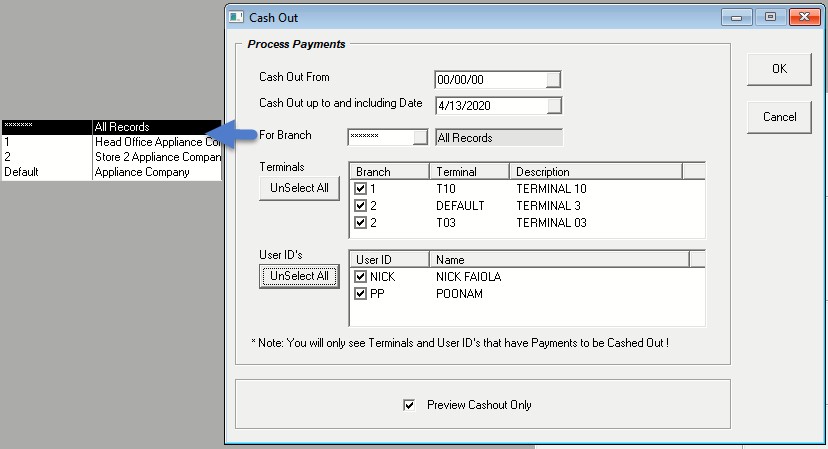828x449 pixels.
Task: Expand the For Branch dropdown
Action: 419,137
